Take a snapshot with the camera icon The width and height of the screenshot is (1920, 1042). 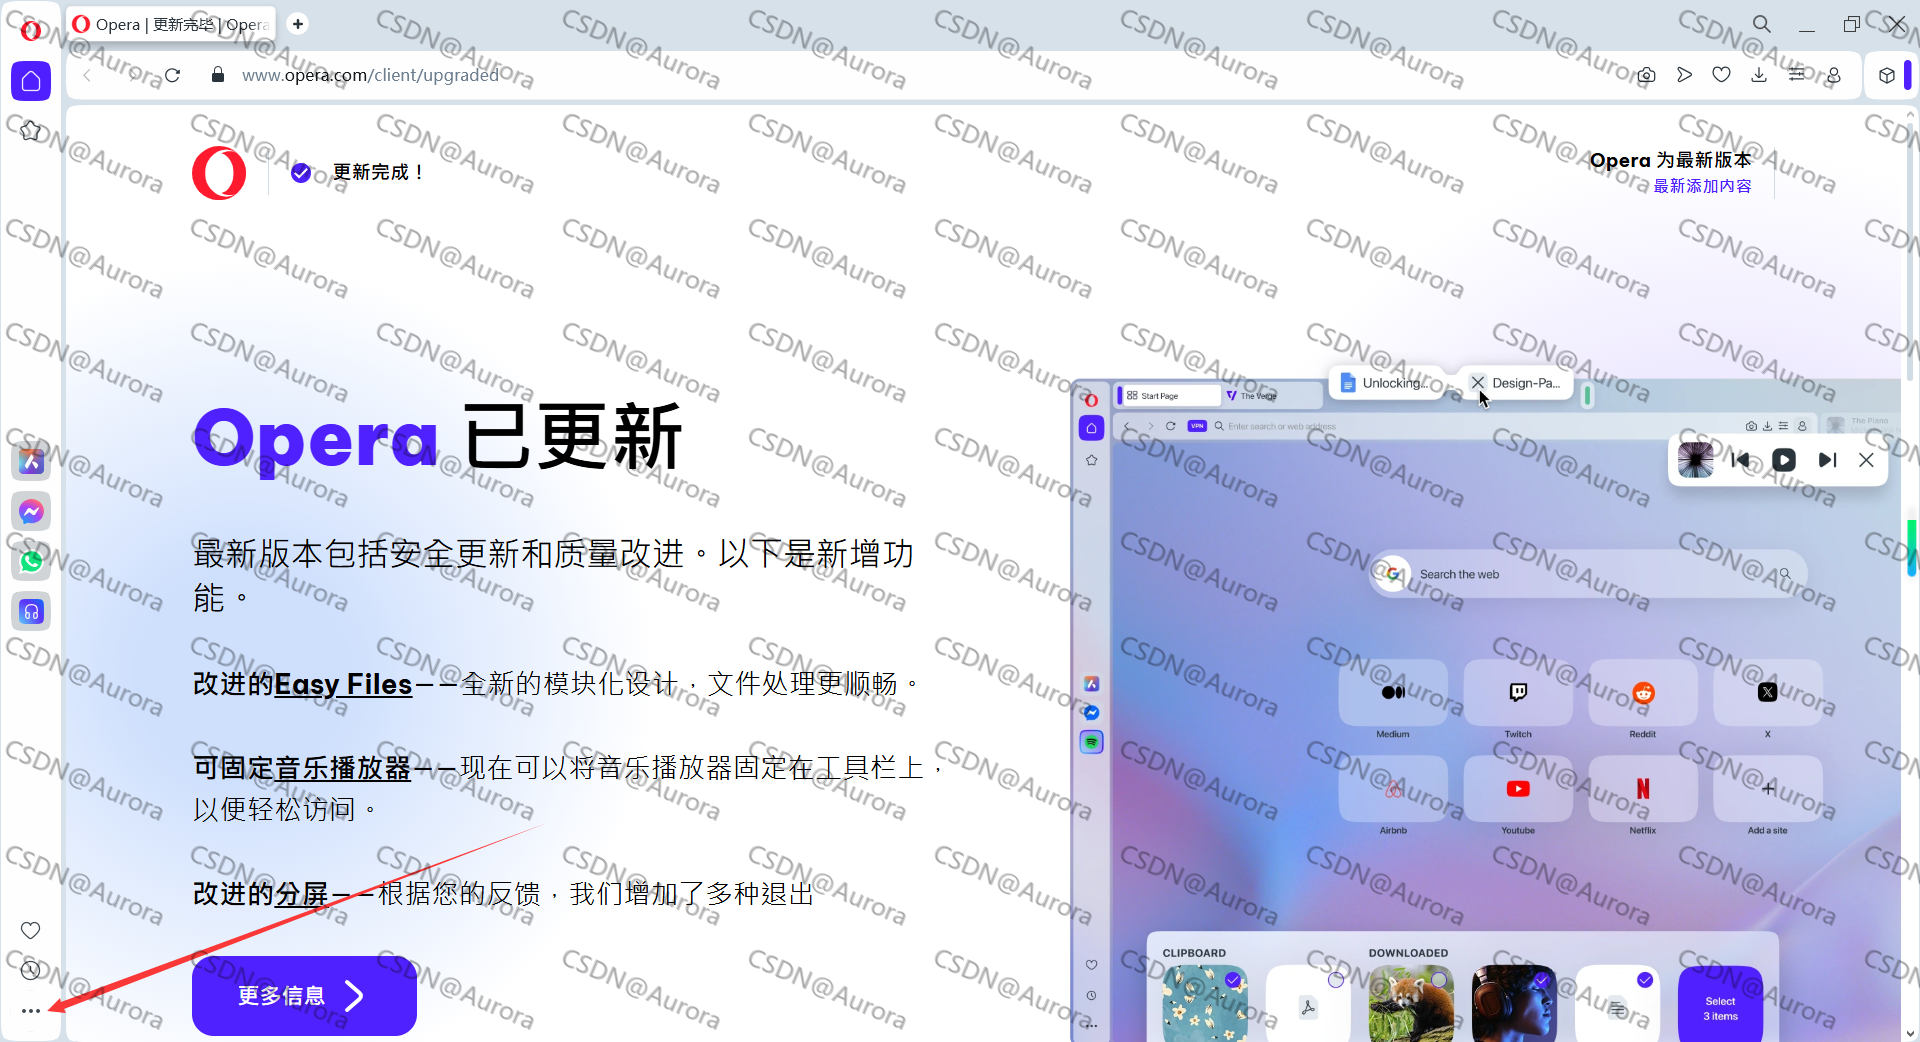1647,75
